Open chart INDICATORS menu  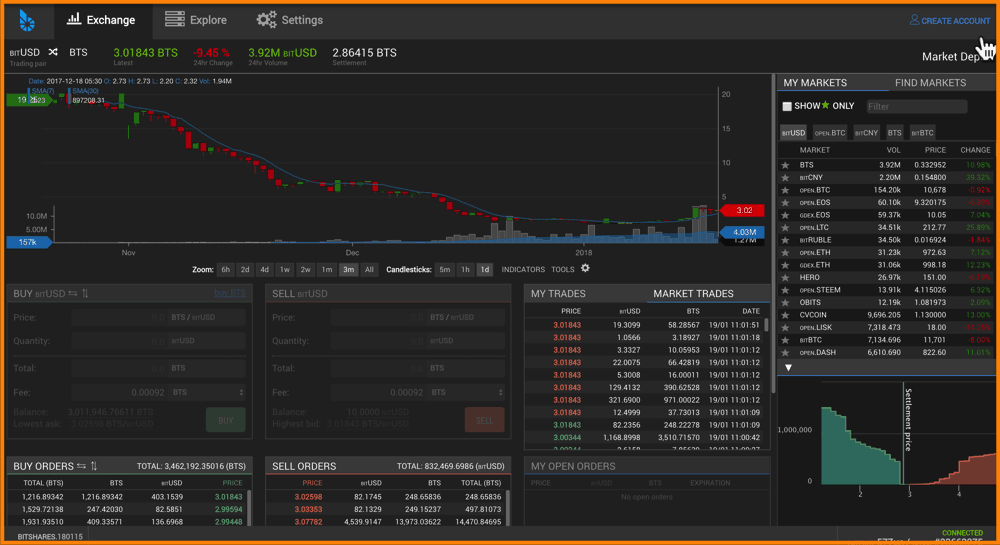[523, 270]
